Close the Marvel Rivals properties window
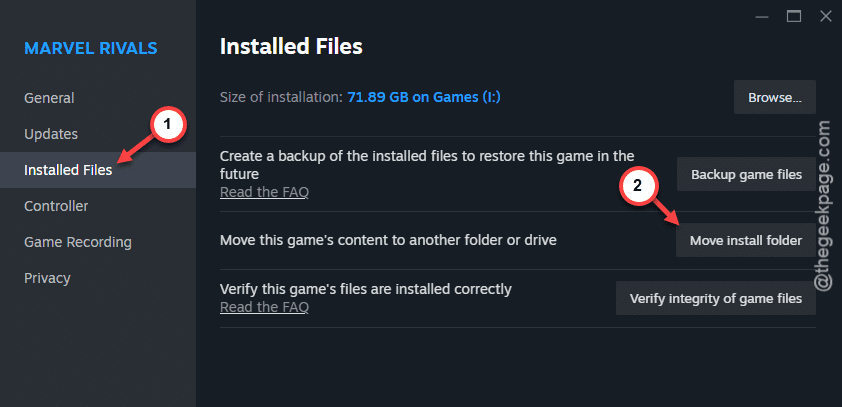Viewport: 842px width, 407px height. click(826, 17)
